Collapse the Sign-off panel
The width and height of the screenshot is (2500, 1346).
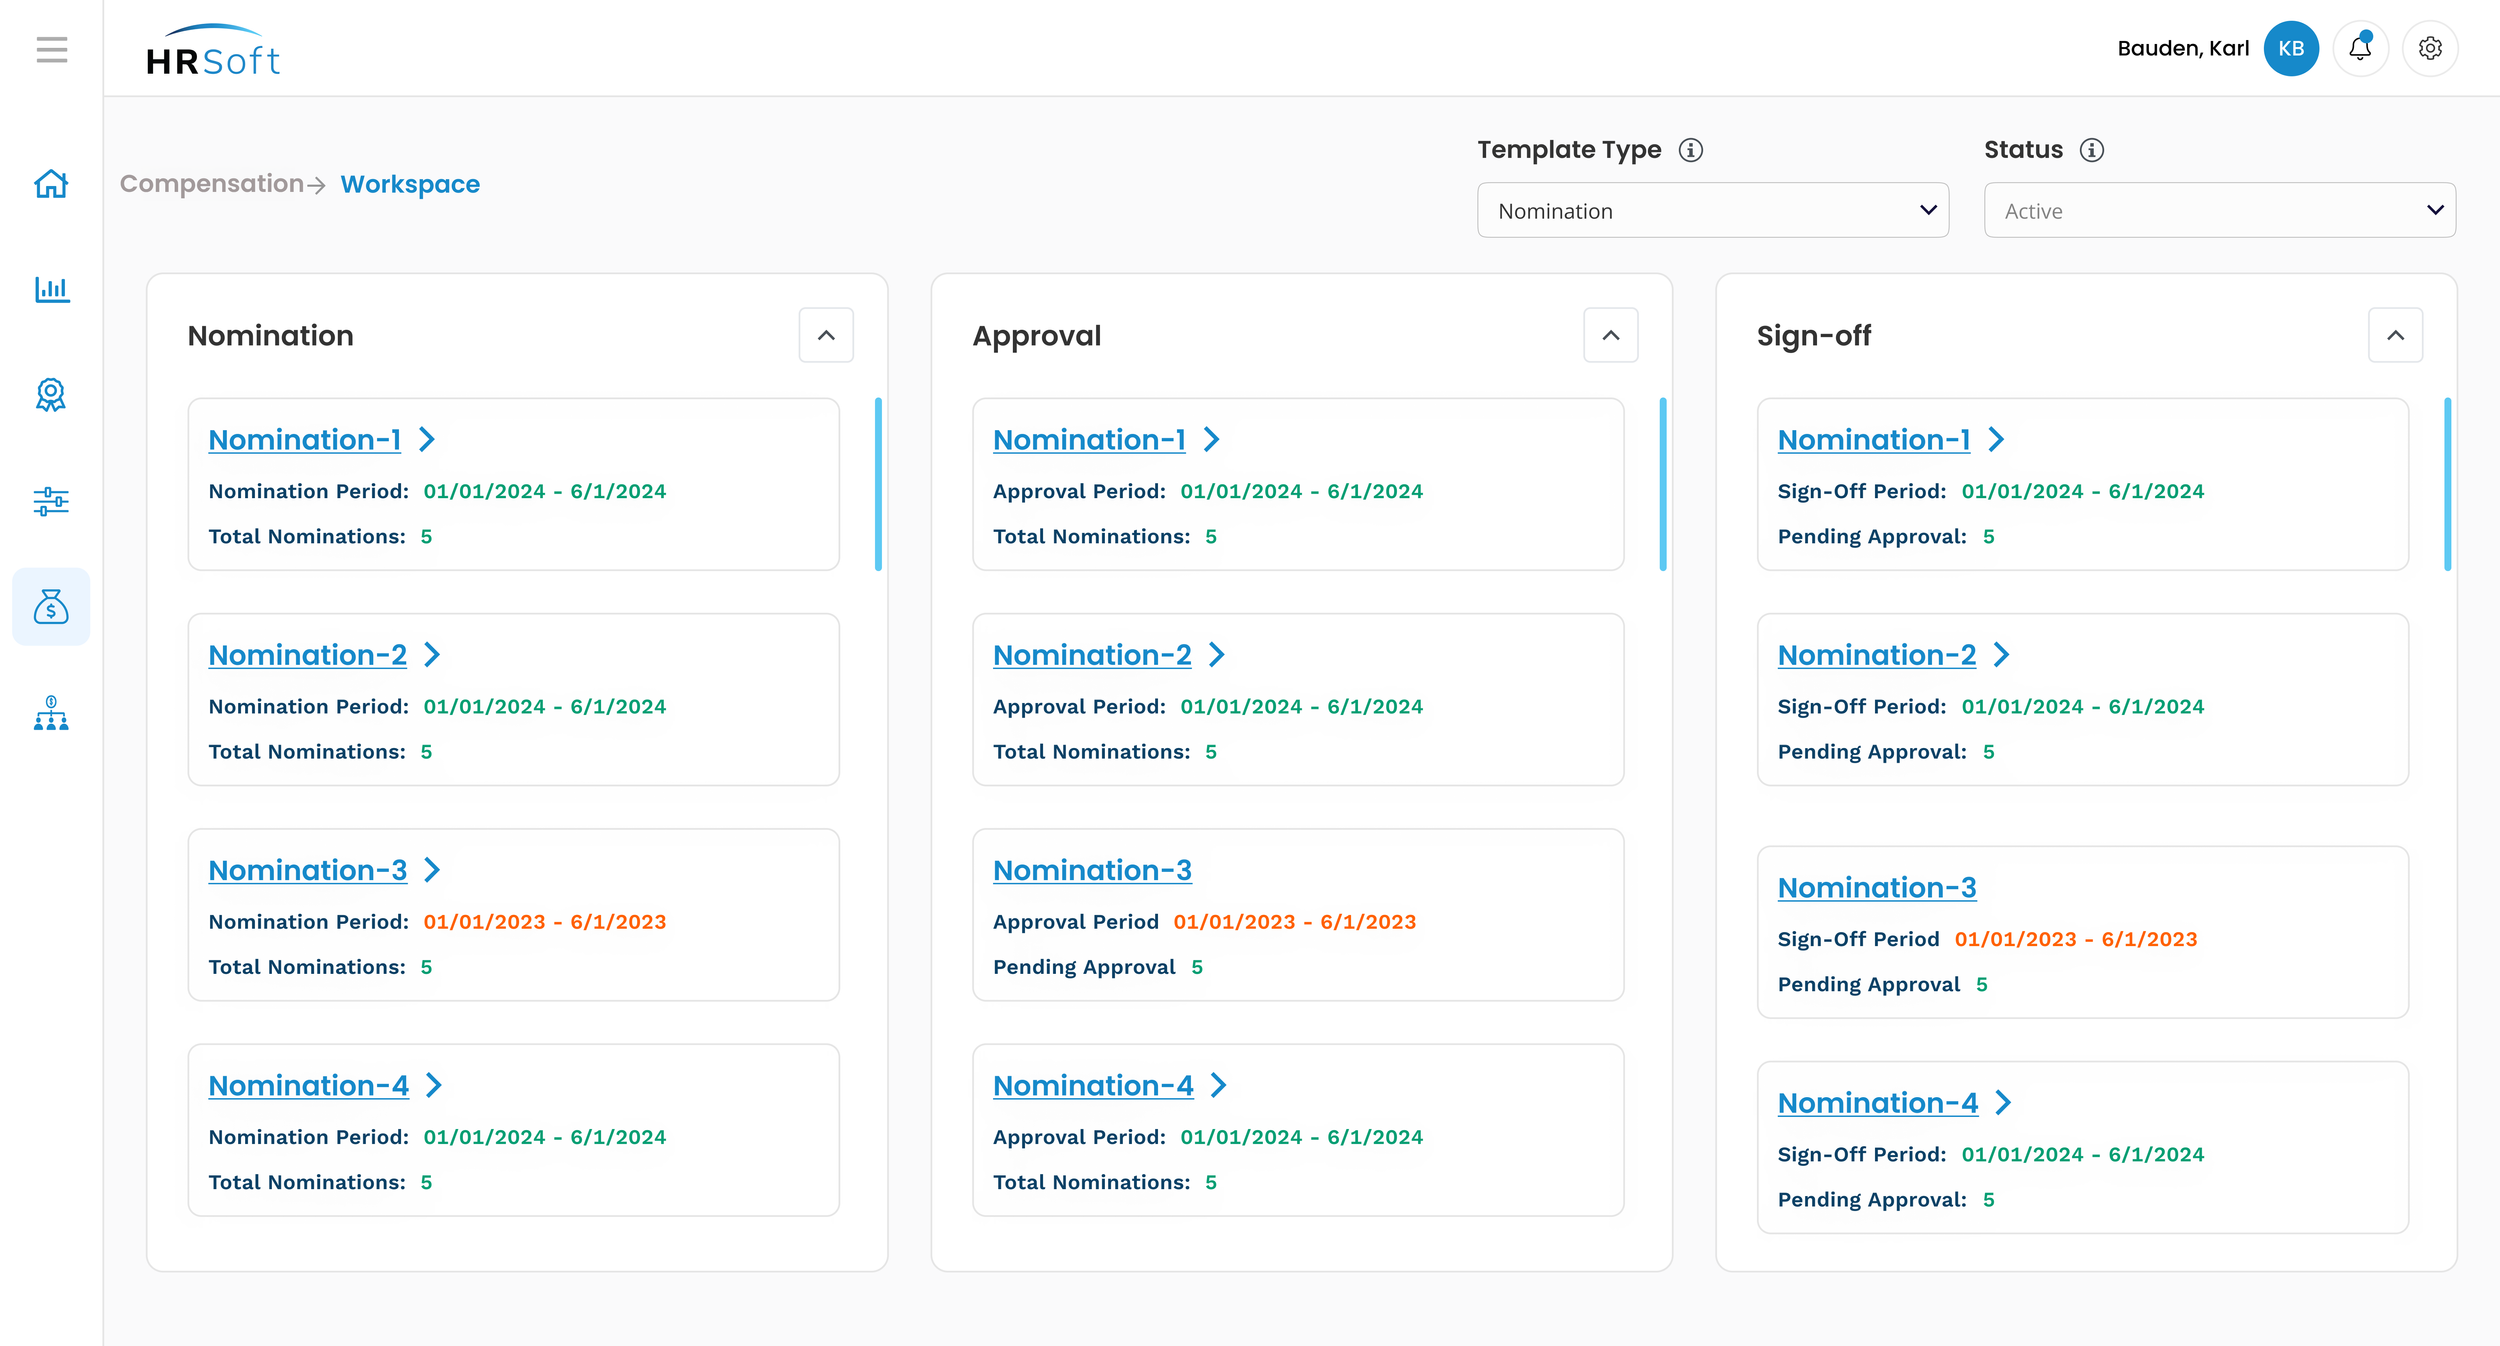(x=2395, y=335)
